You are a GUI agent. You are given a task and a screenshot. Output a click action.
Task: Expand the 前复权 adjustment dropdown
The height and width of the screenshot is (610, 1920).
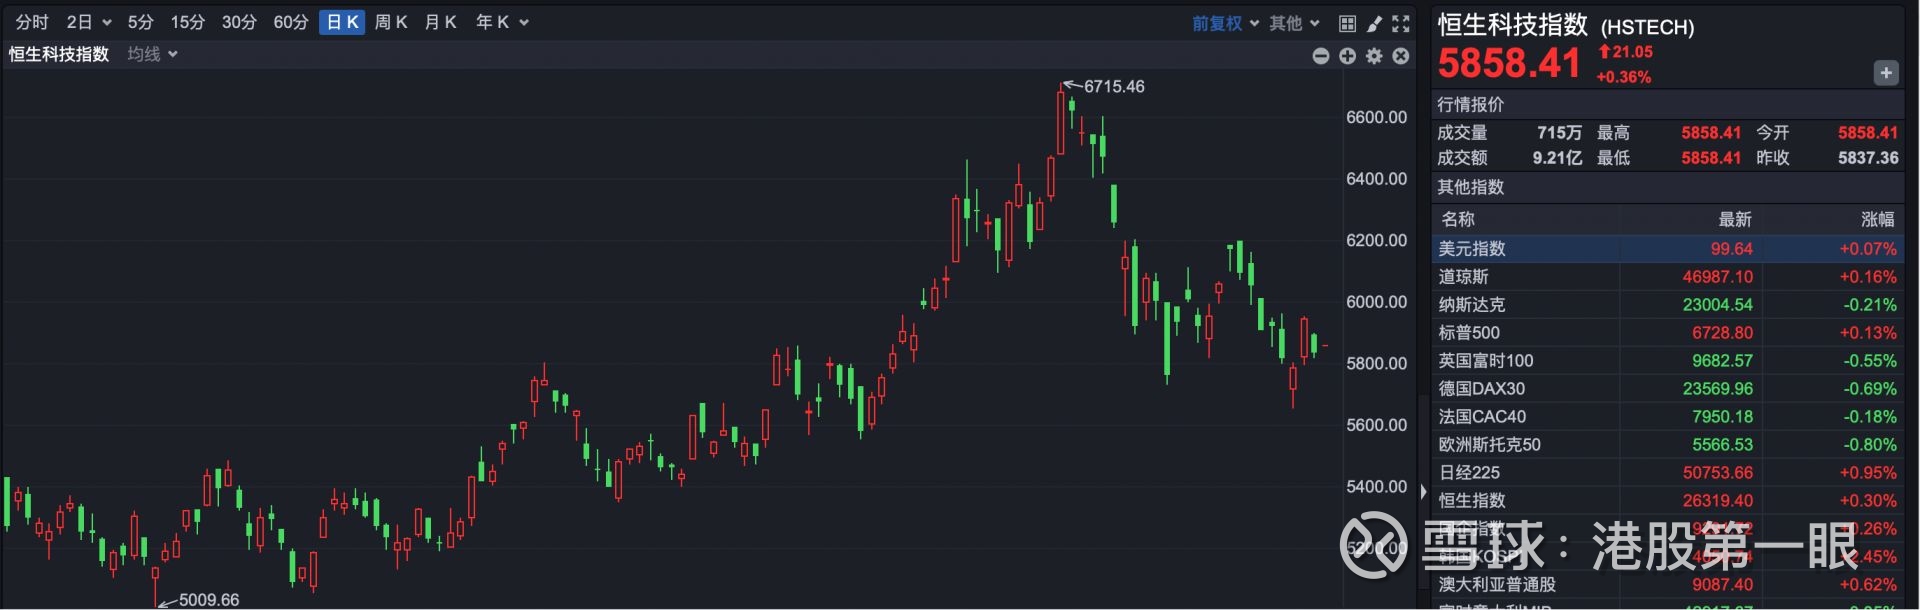[x=1254, y=23]
